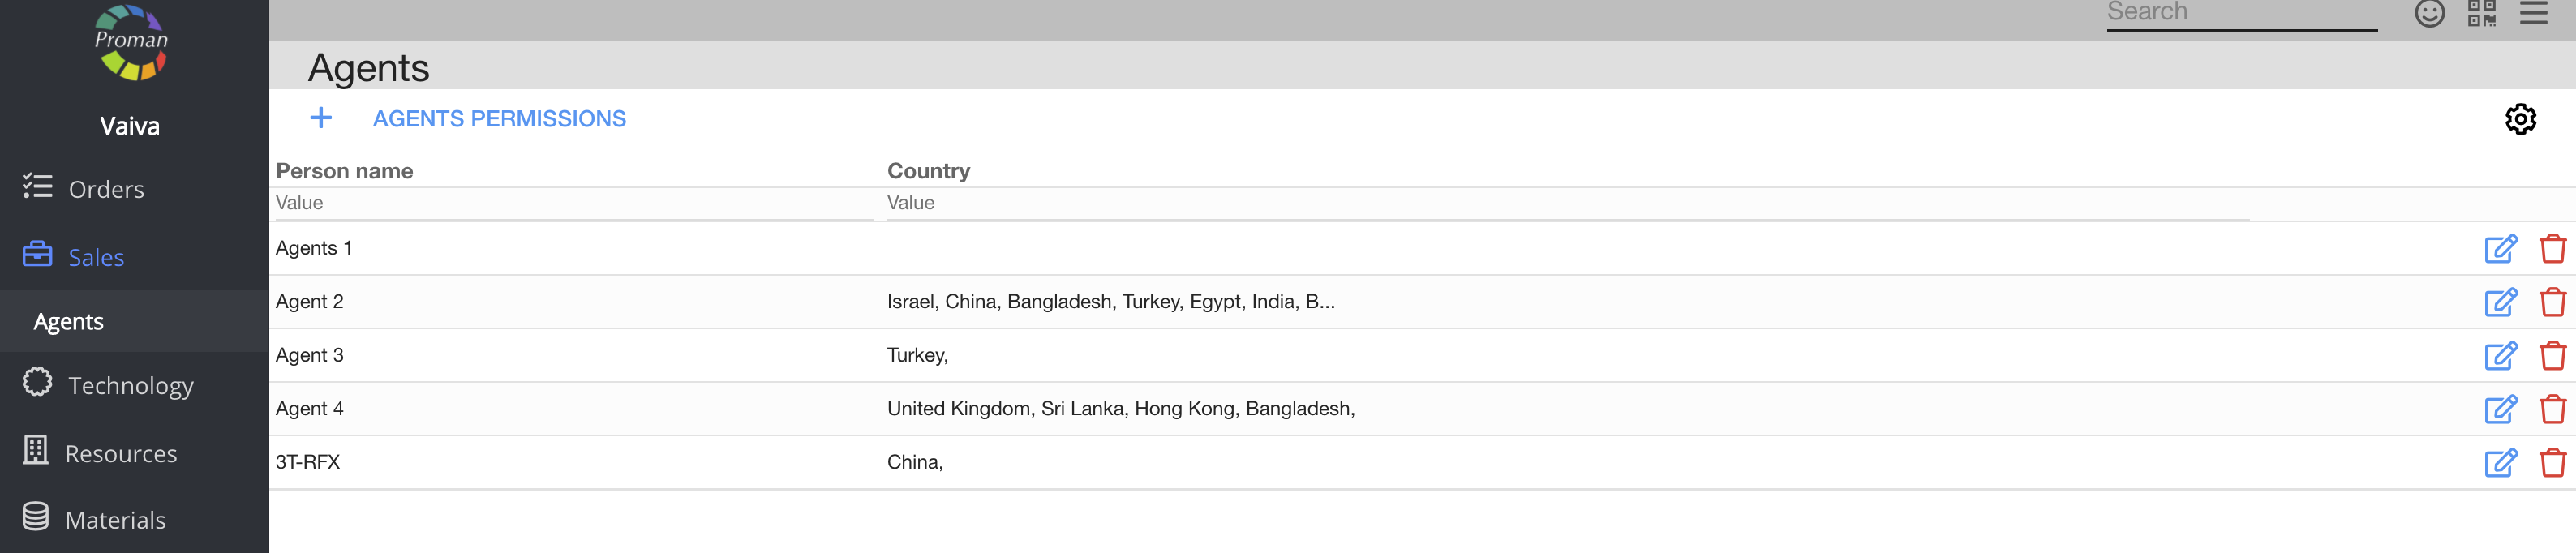
Task: Click the QR code icon
Action: point(2482,13)
